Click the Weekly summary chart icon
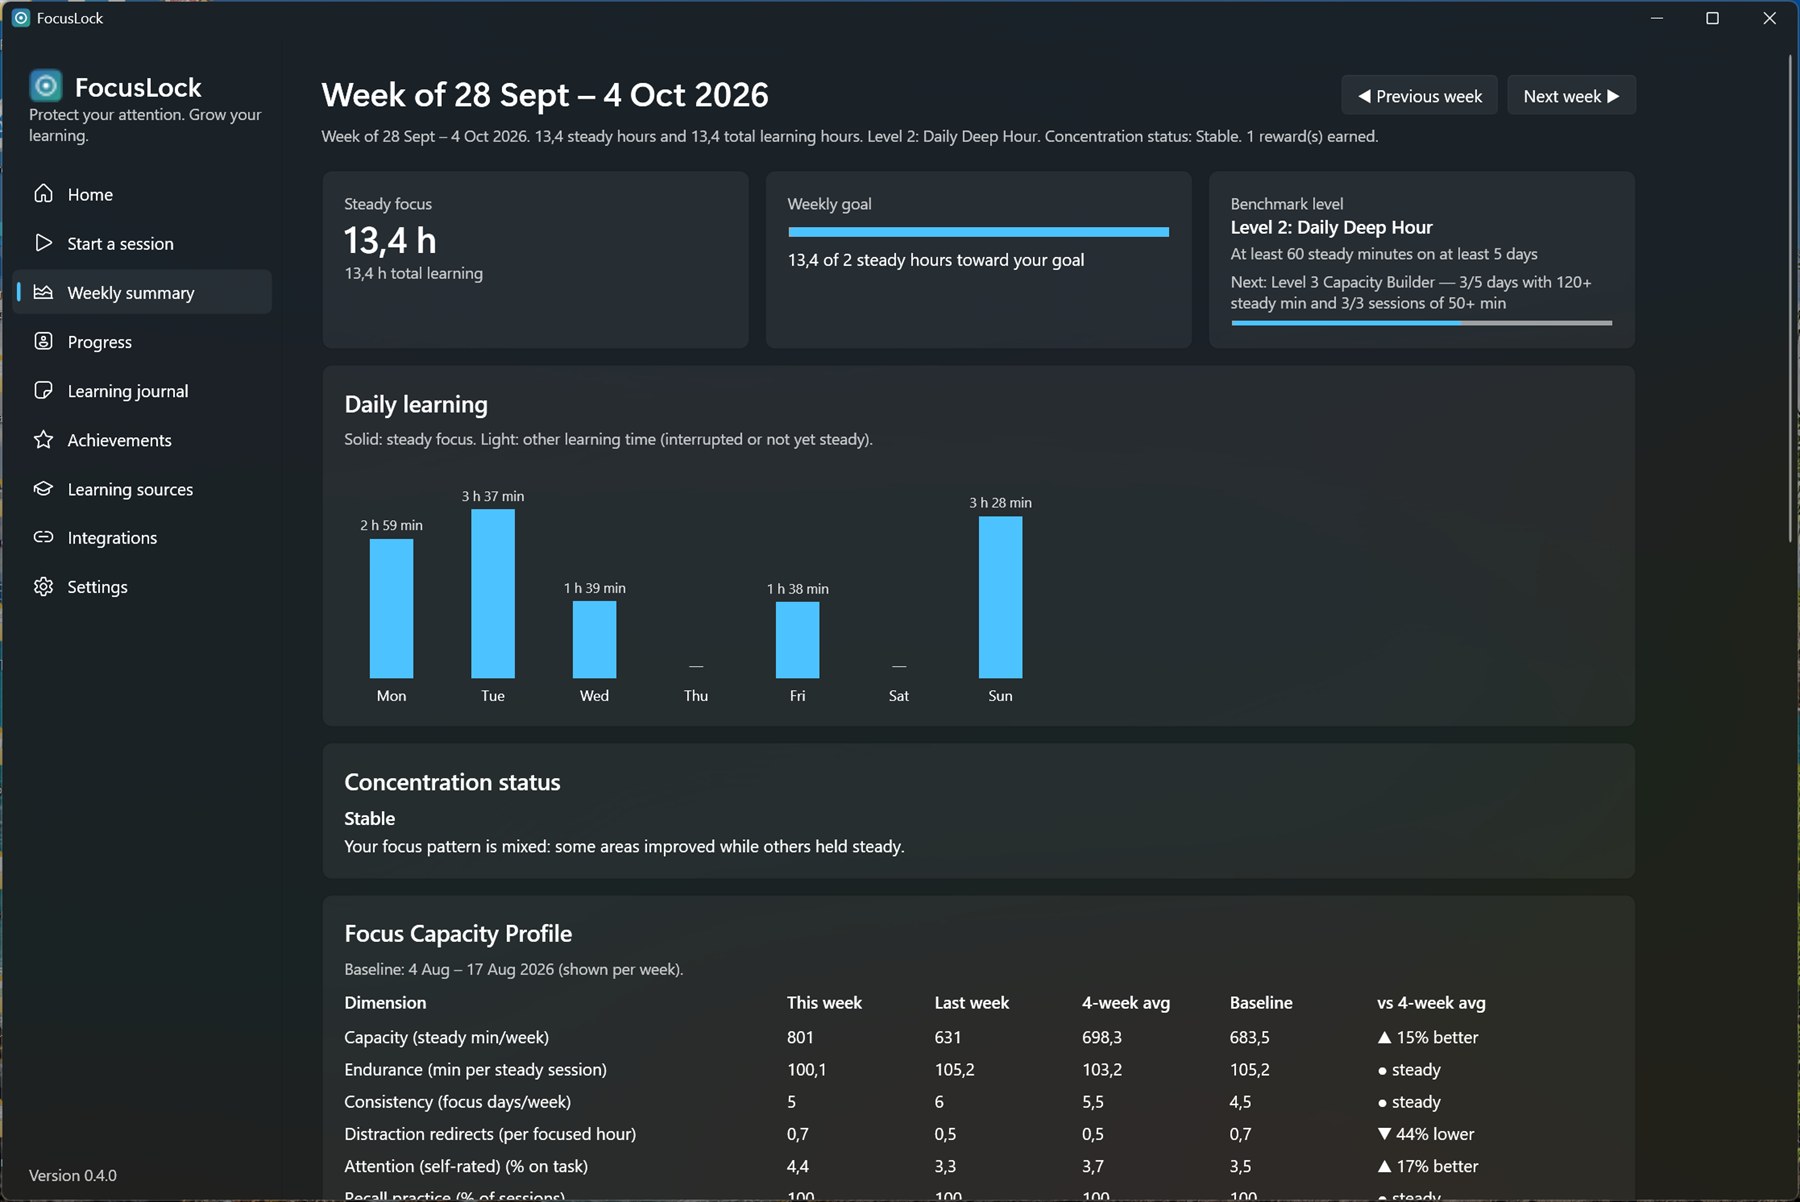The image size is (1800, 1202). pyautogui.click(x=43, y=292)
